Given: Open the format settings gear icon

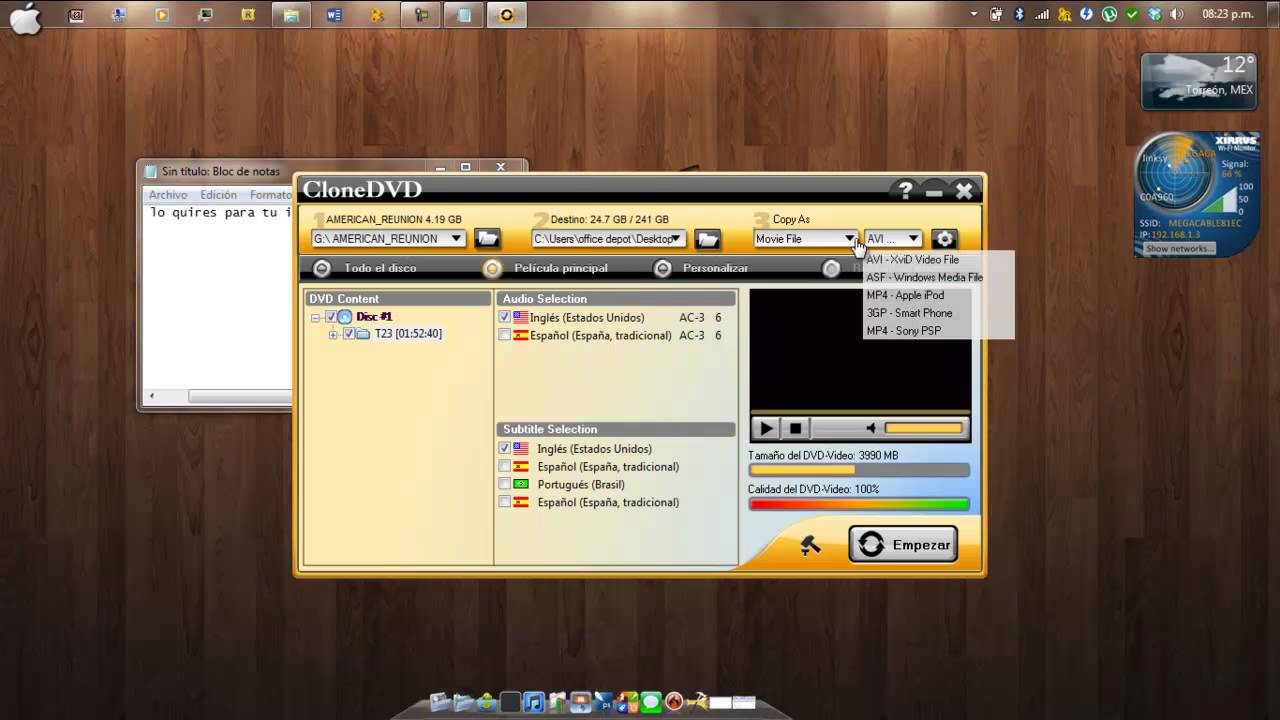Looking at the screenshot, I should click(x=944, y=238).
